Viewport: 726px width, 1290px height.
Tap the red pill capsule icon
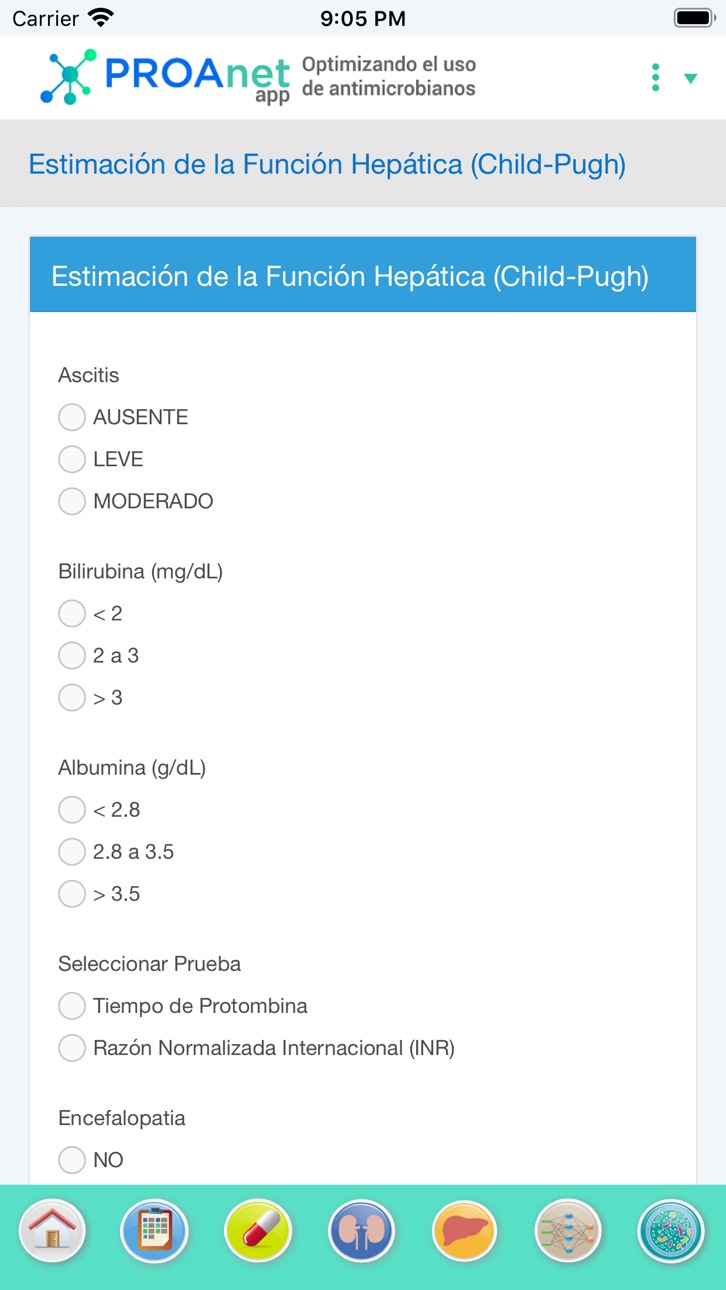pos(258,1231)
